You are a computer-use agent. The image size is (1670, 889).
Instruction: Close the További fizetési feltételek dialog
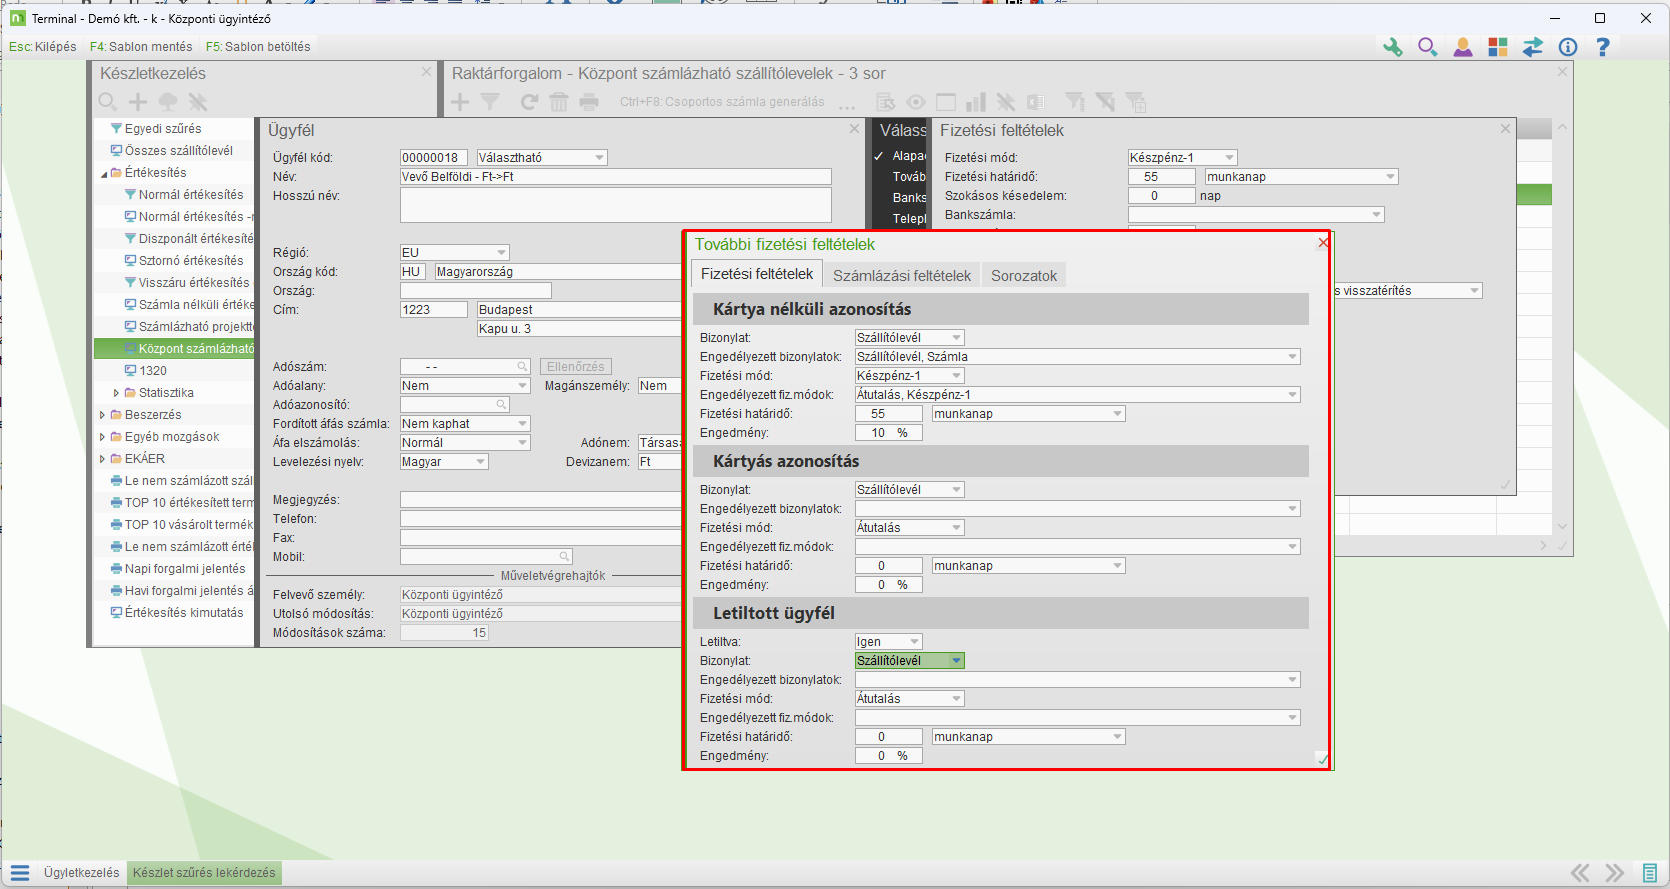[1323, 243]
